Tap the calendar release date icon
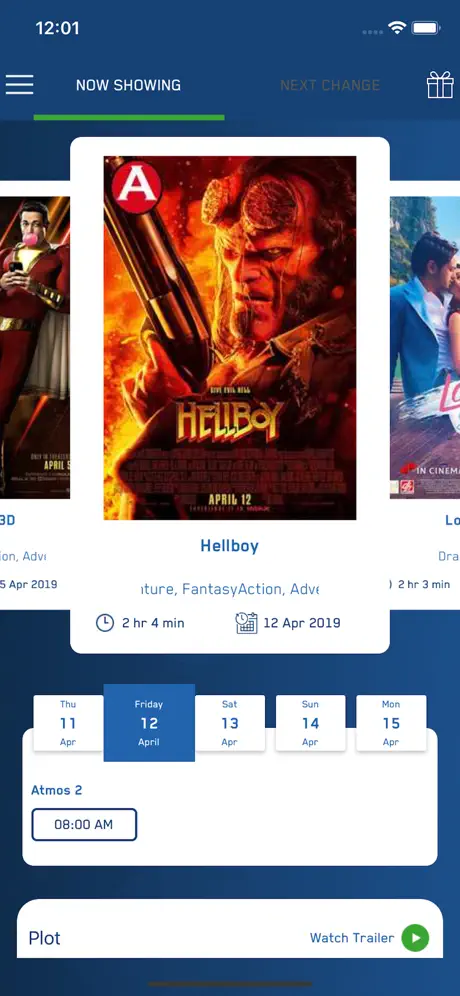 (247, 622)
